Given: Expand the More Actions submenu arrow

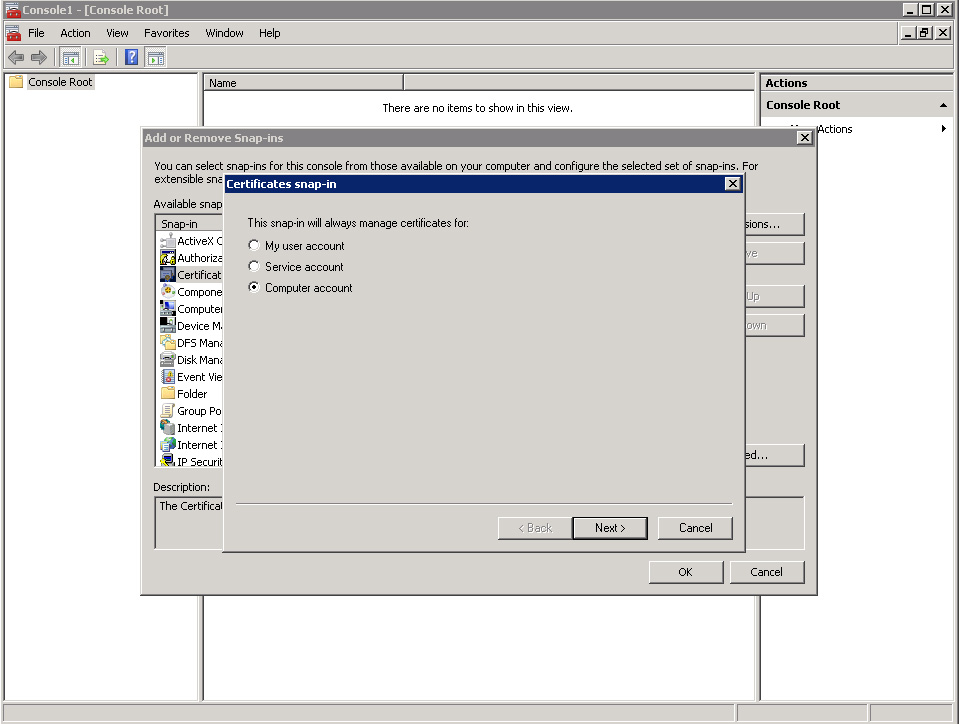Looking at the screenshot, I should pyautogui.click(x=944, y=128).
